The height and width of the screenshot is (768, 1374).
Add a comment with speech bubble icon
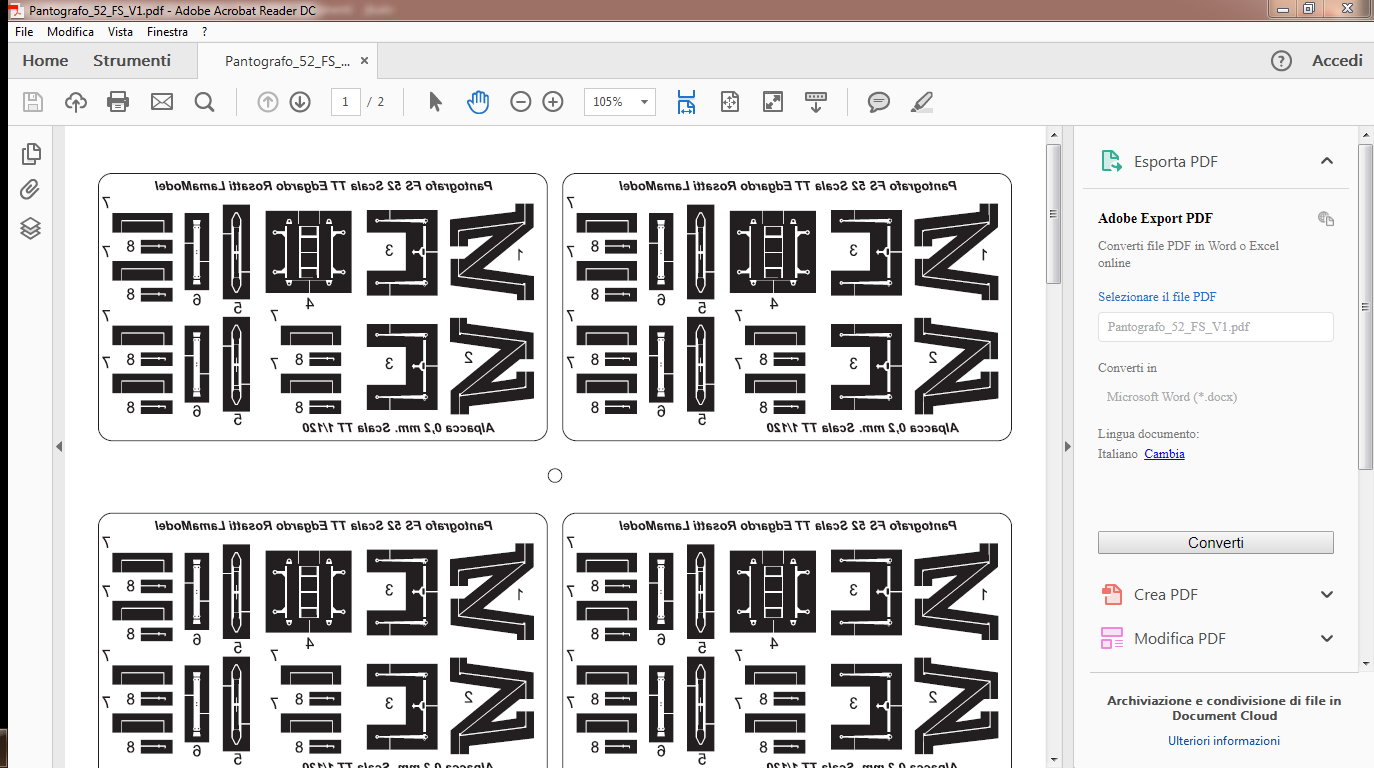tap(879, 102)
